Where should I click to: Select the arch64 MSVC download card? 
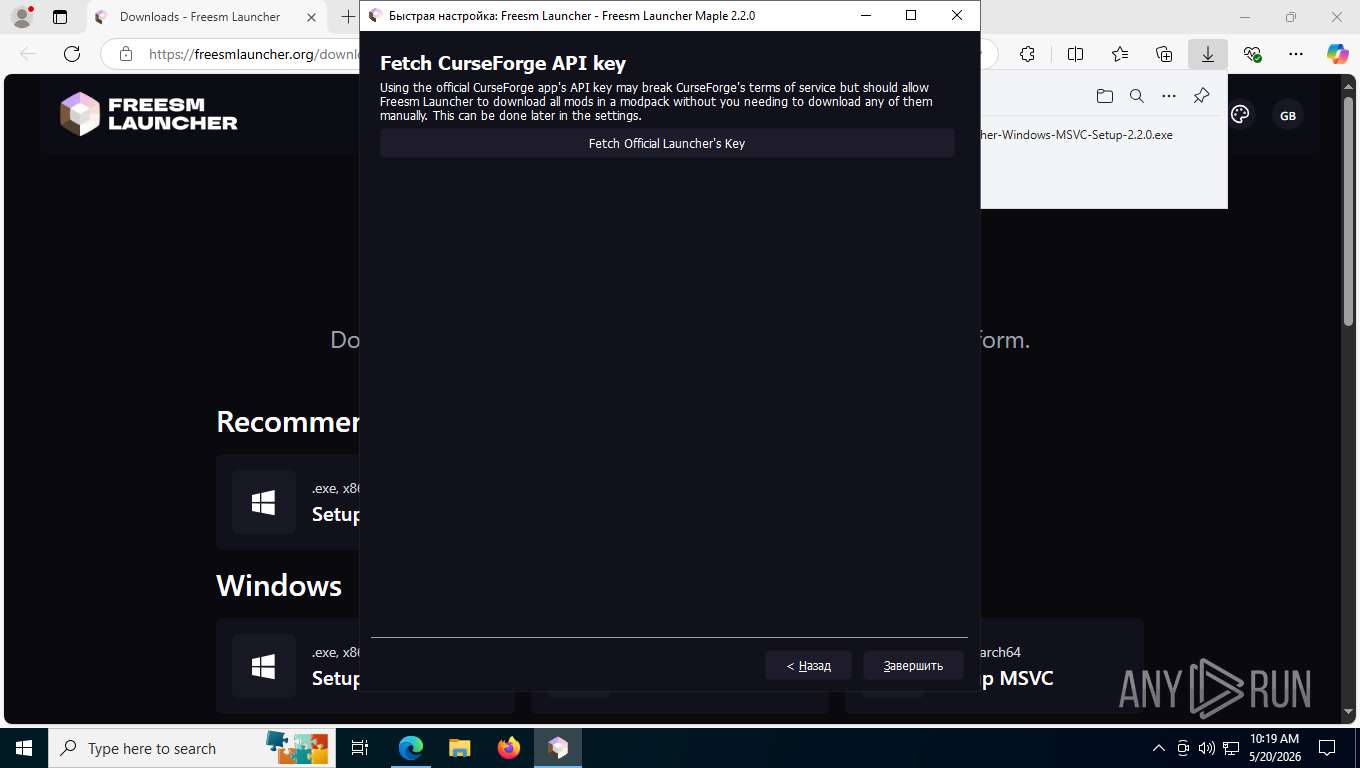(x=1062, y=666)
